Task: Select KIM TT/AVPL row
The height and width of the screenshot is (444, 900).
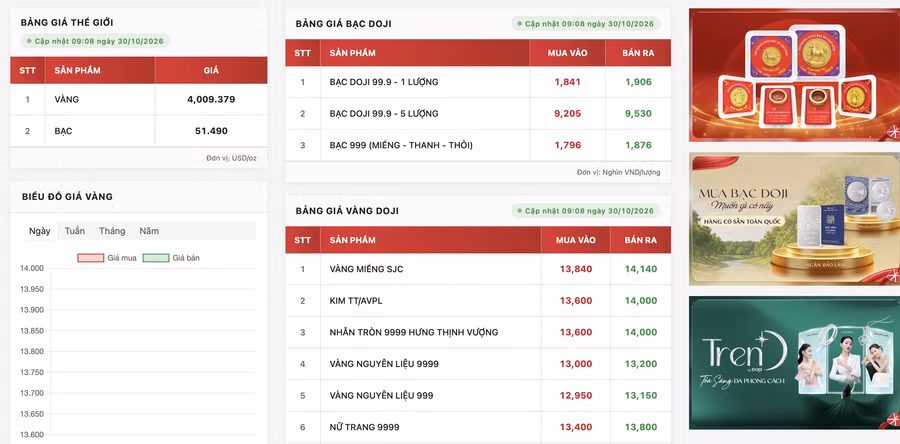Action: point(478,301)
